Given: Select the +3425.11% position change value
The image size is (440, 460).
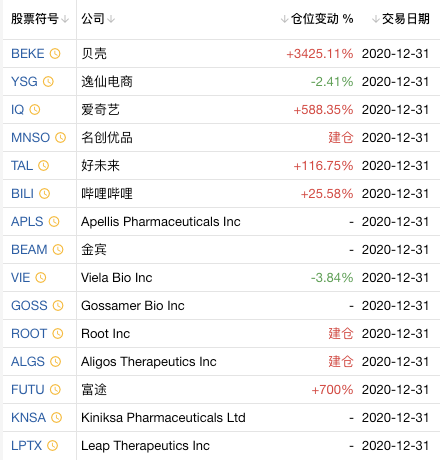Looking at the screenshot, I should [x=320, y=54].
